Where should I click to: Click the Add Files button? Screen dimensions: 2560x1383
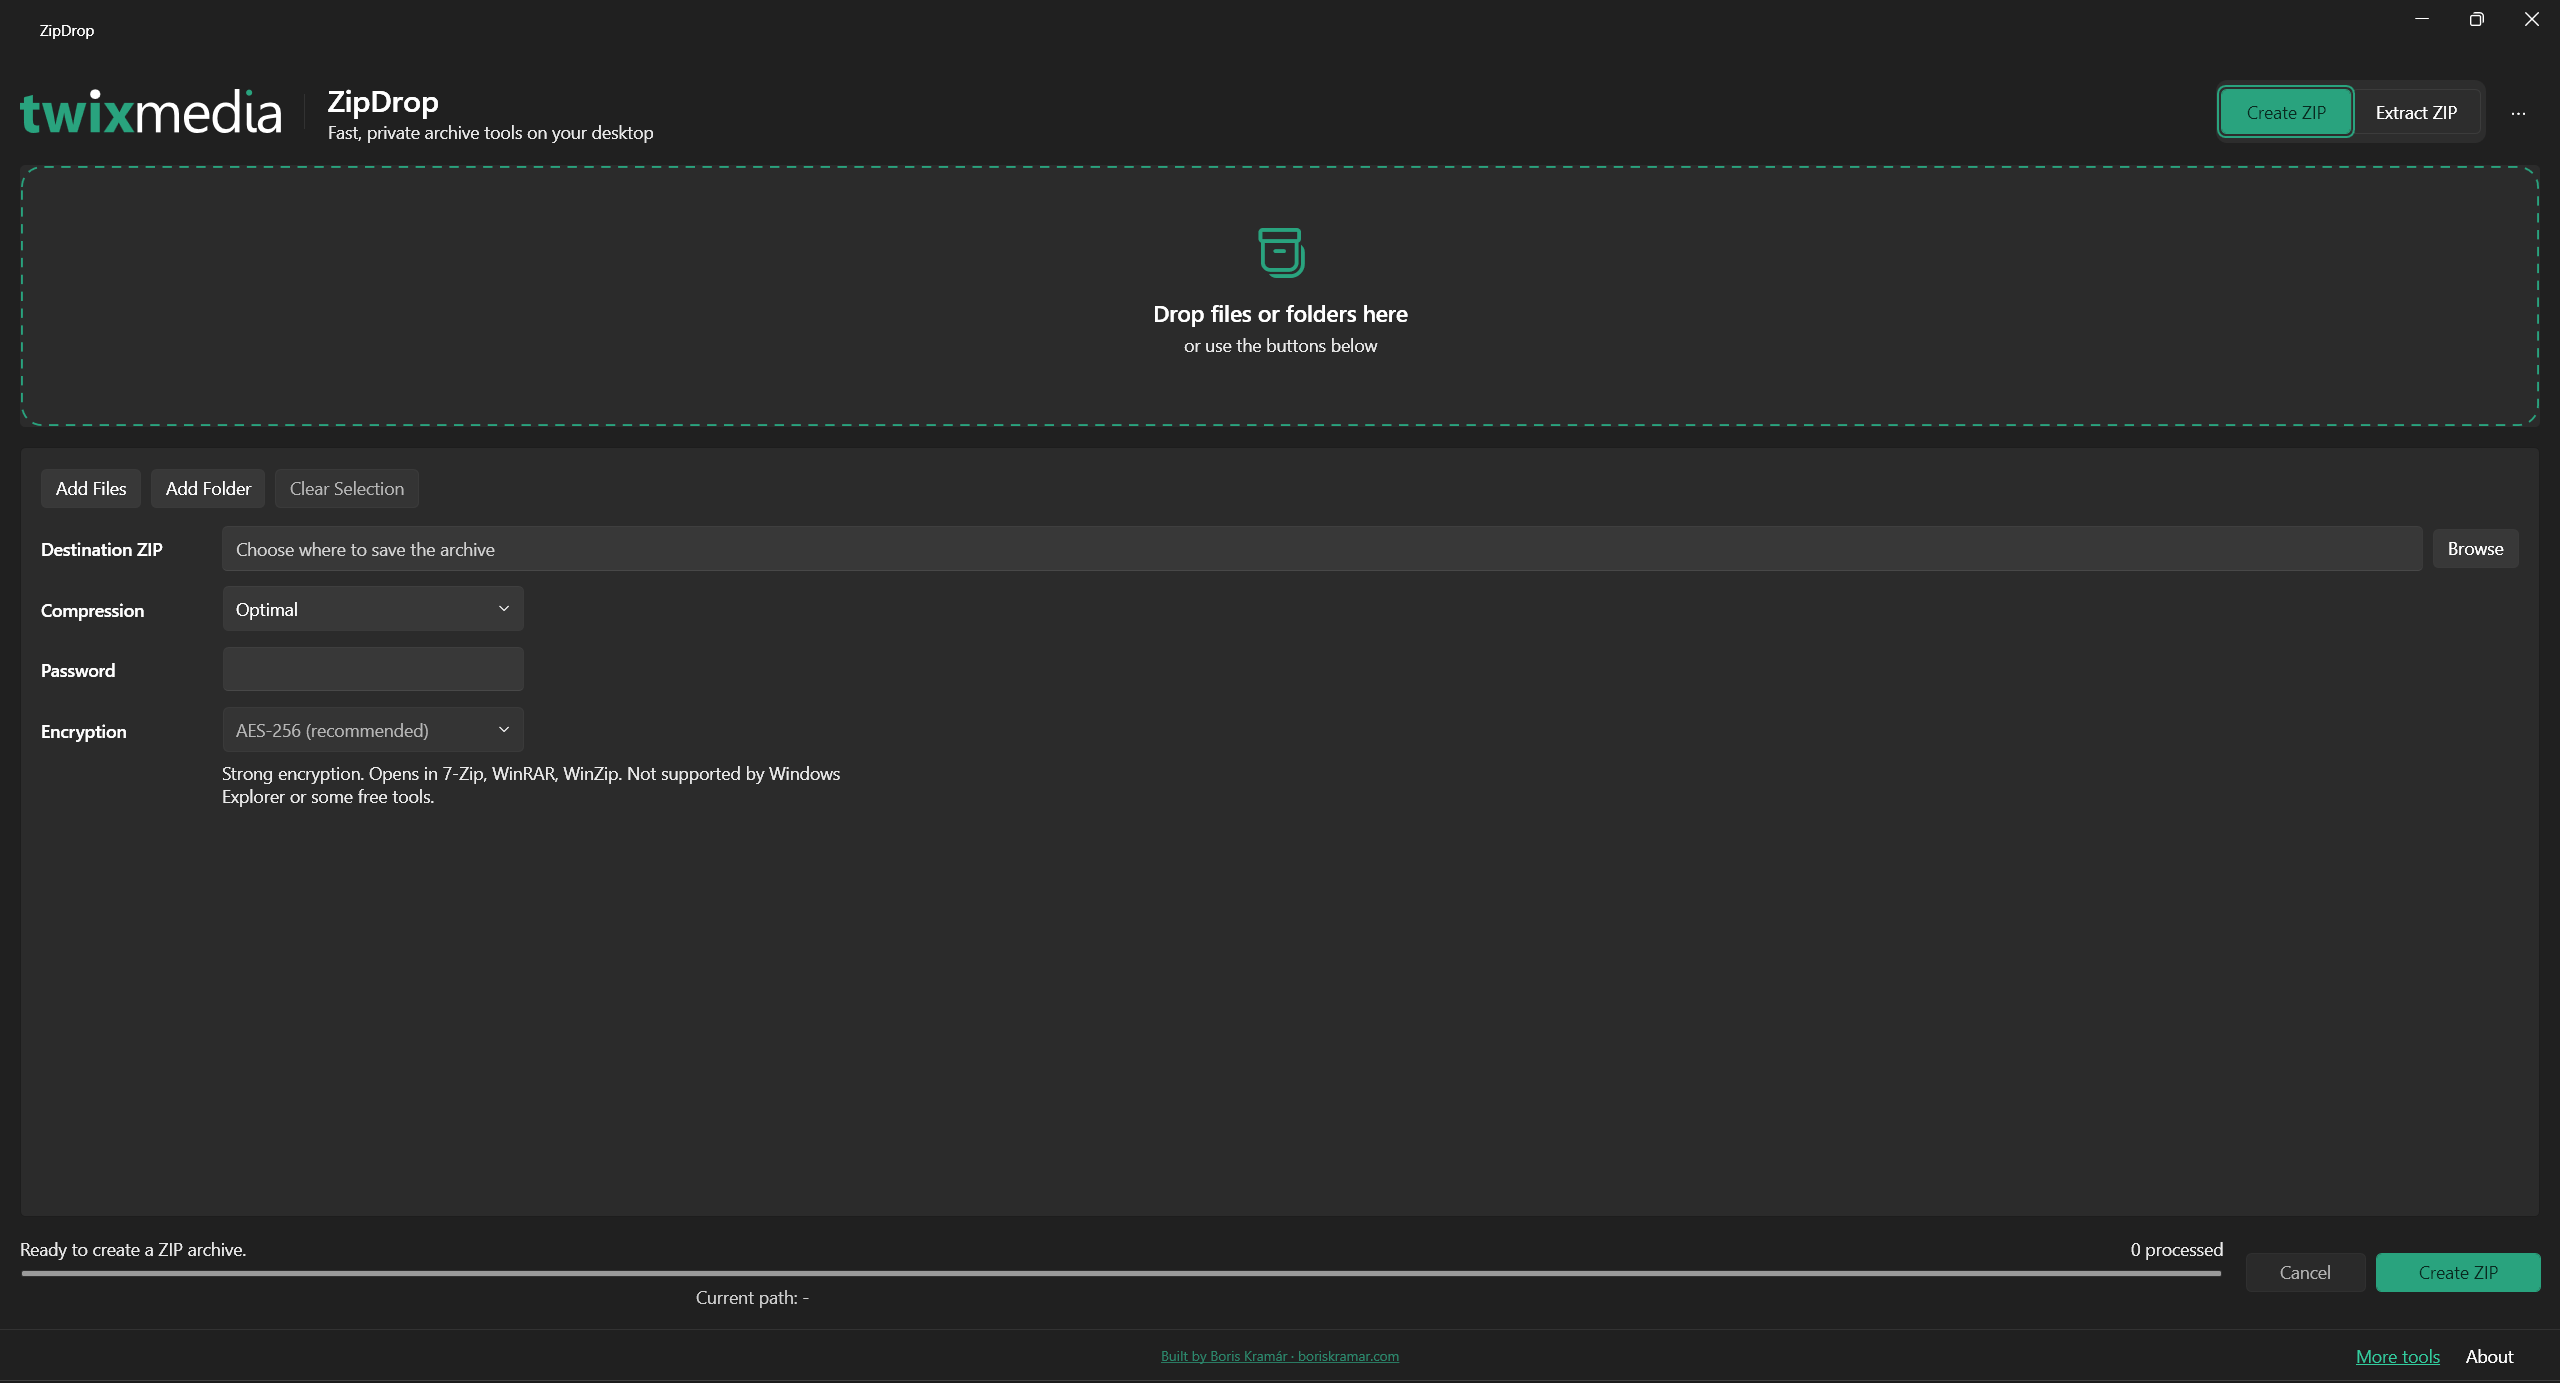pyautogui.click(x=91, y=488)
